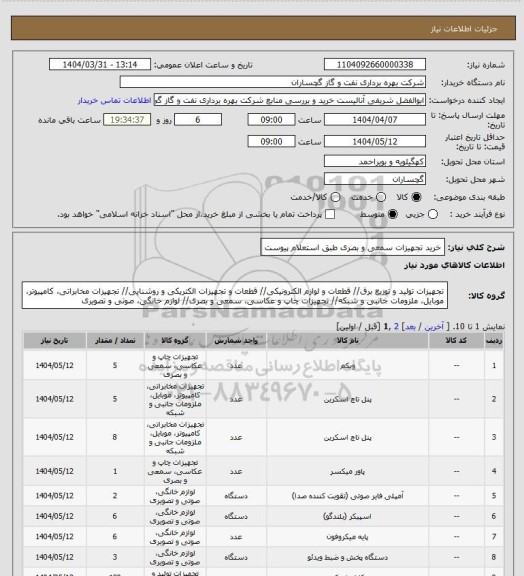This screenshot has height=576, width=524.
Task: Click the remaining time 19:34:37 field
Action: pos(127,120)
